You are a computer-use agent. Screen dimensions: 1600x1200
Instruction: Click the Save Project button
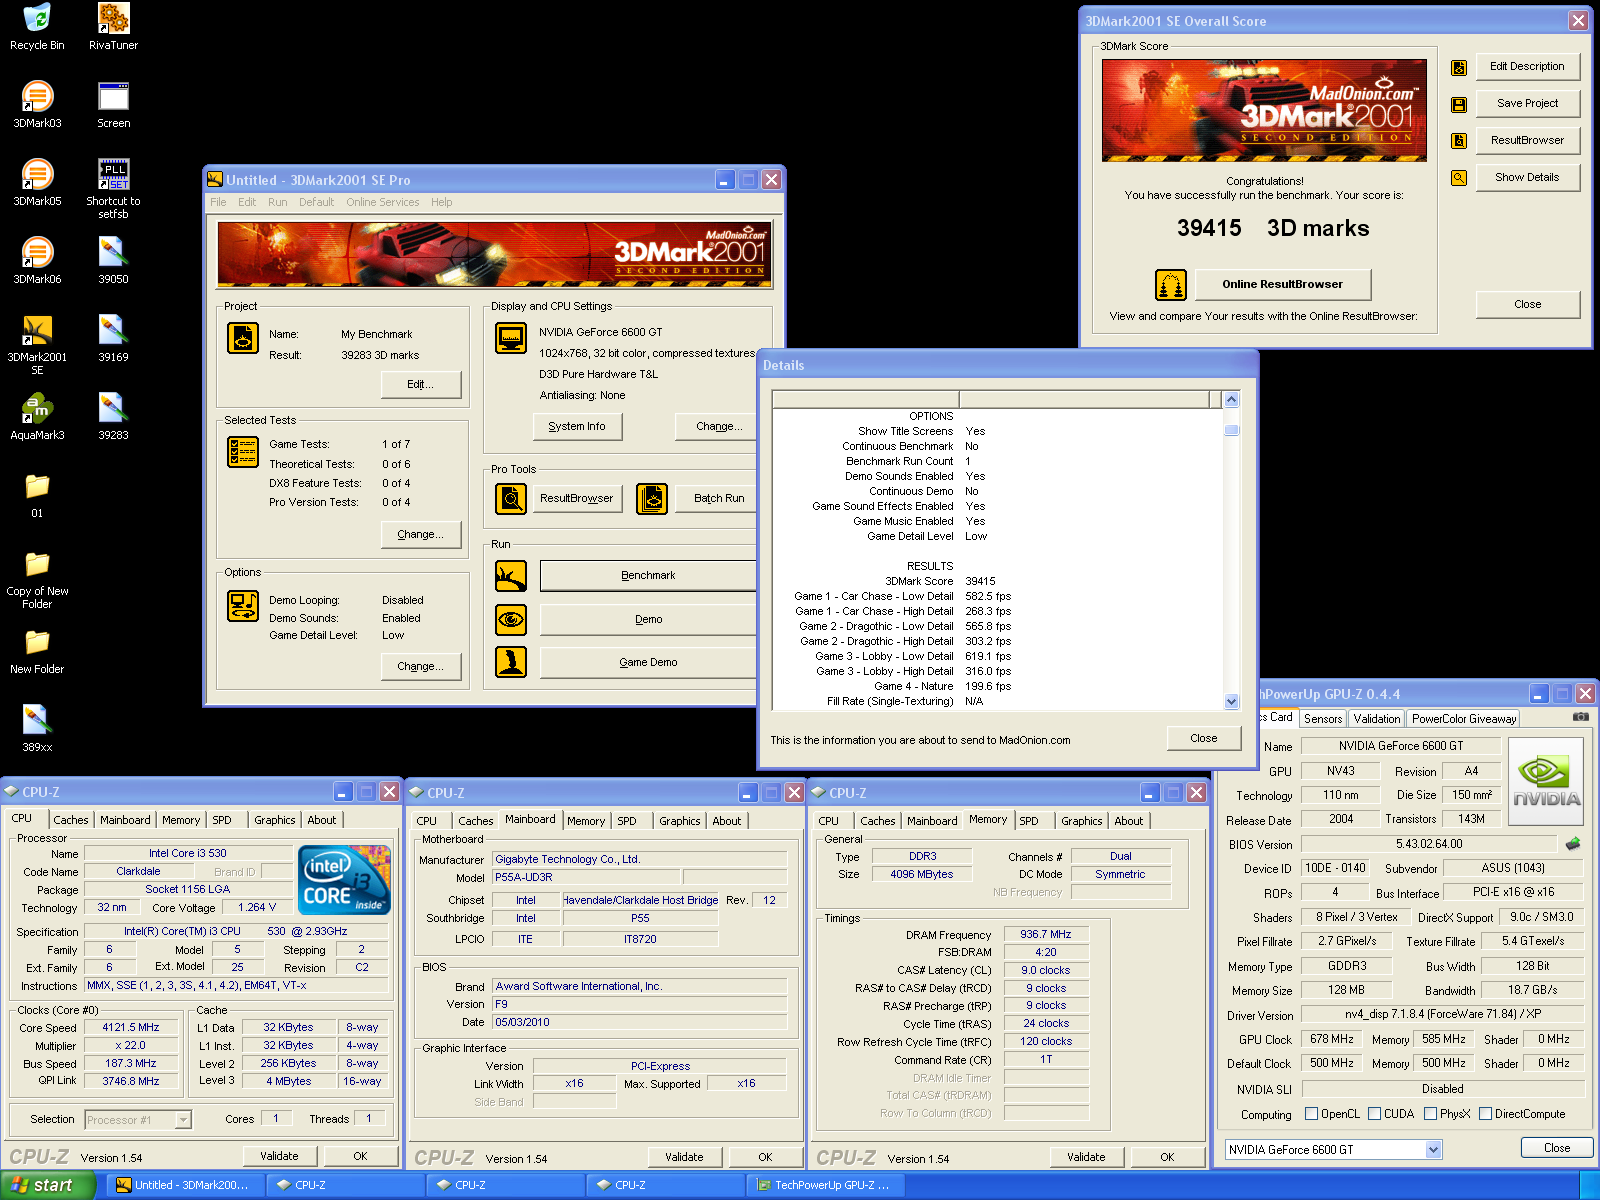coord(1527,104)
